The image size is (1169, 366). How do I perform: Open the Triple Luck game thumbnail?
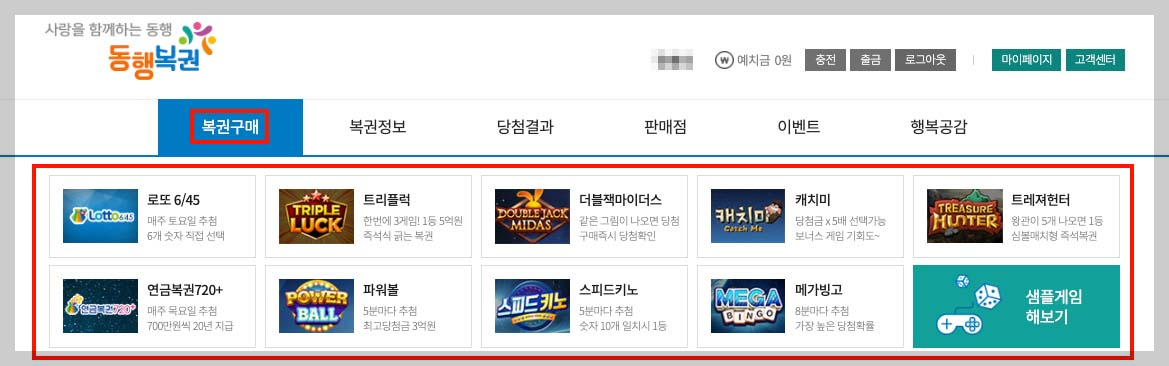[316, 216]
